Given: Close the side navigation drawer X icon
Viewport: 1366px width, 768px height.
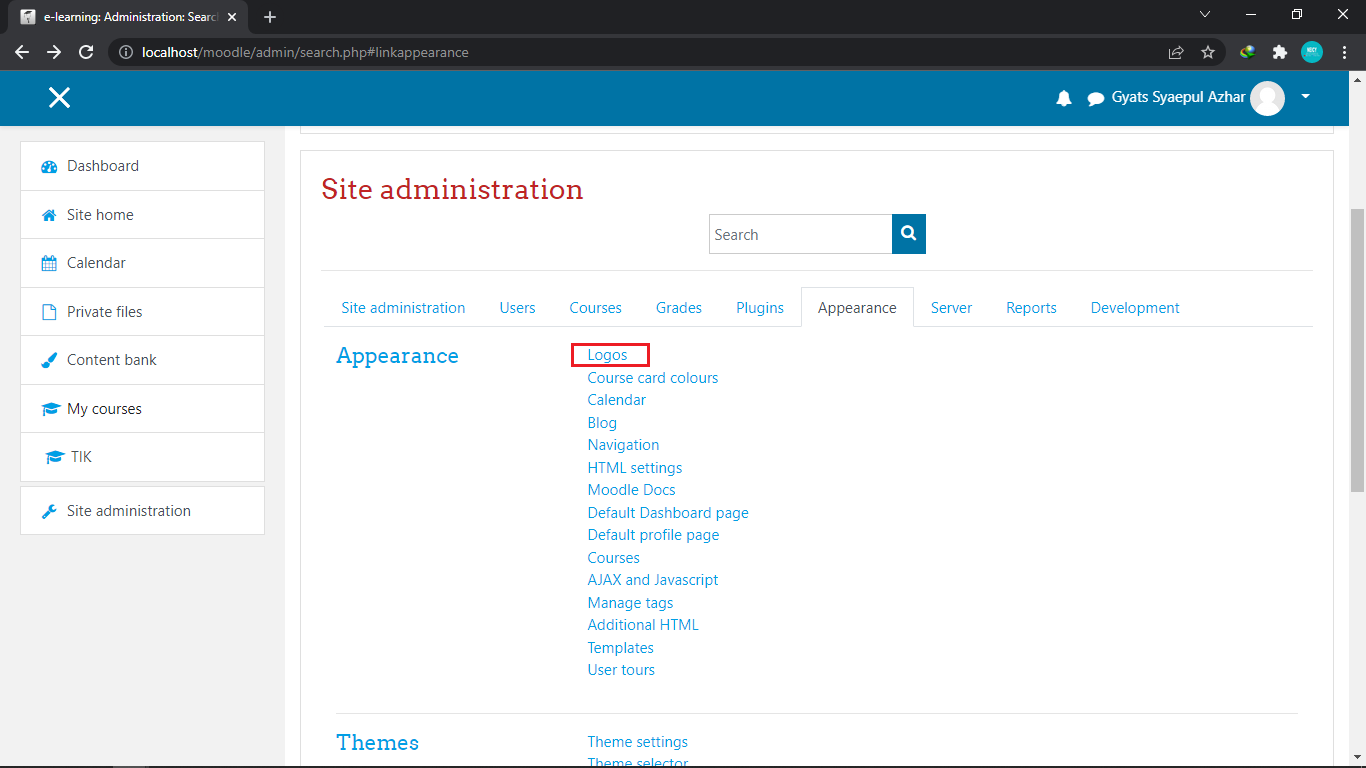Looking at the screenshot, I should 59,97.
